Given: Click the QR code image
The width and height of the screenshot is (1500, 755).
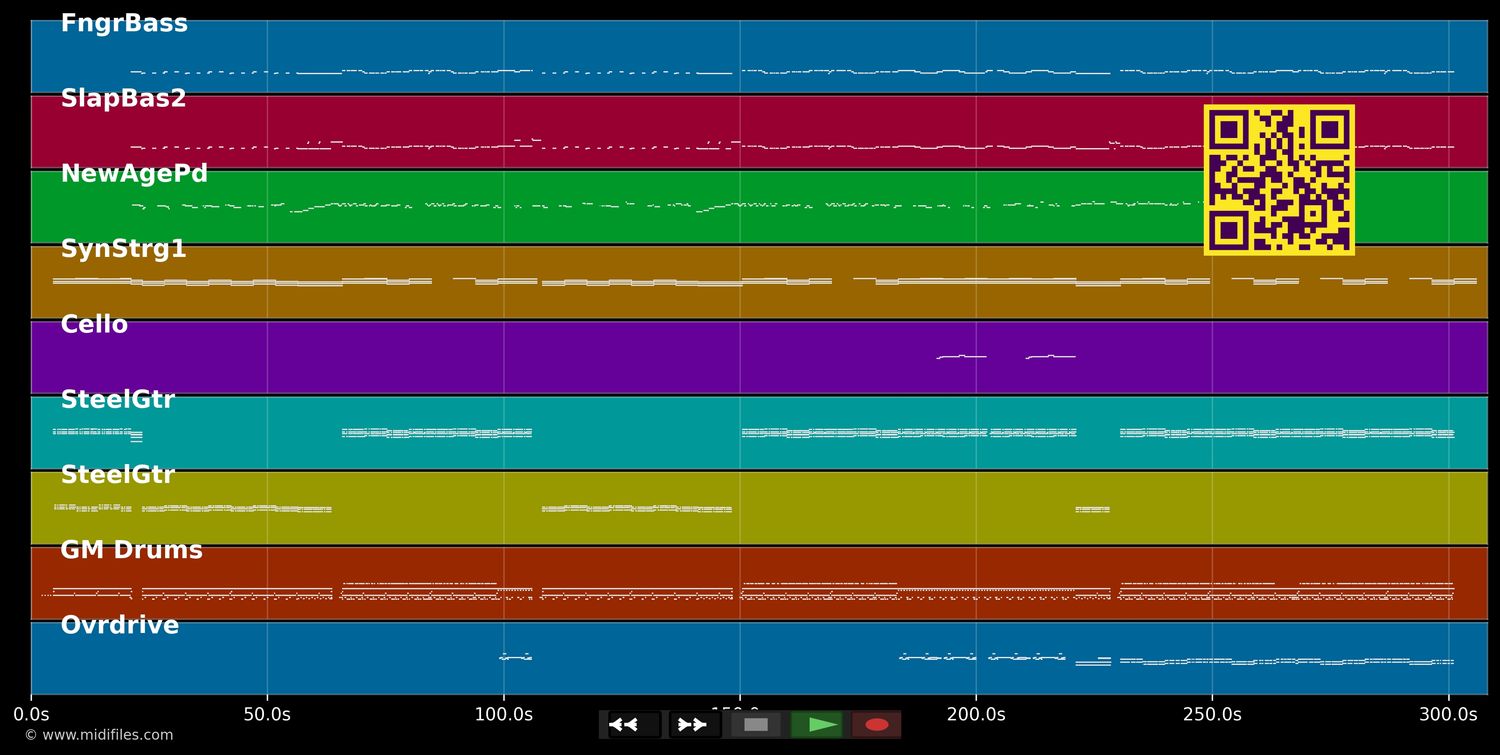Looking at the screenshot, I should 1279,180.
